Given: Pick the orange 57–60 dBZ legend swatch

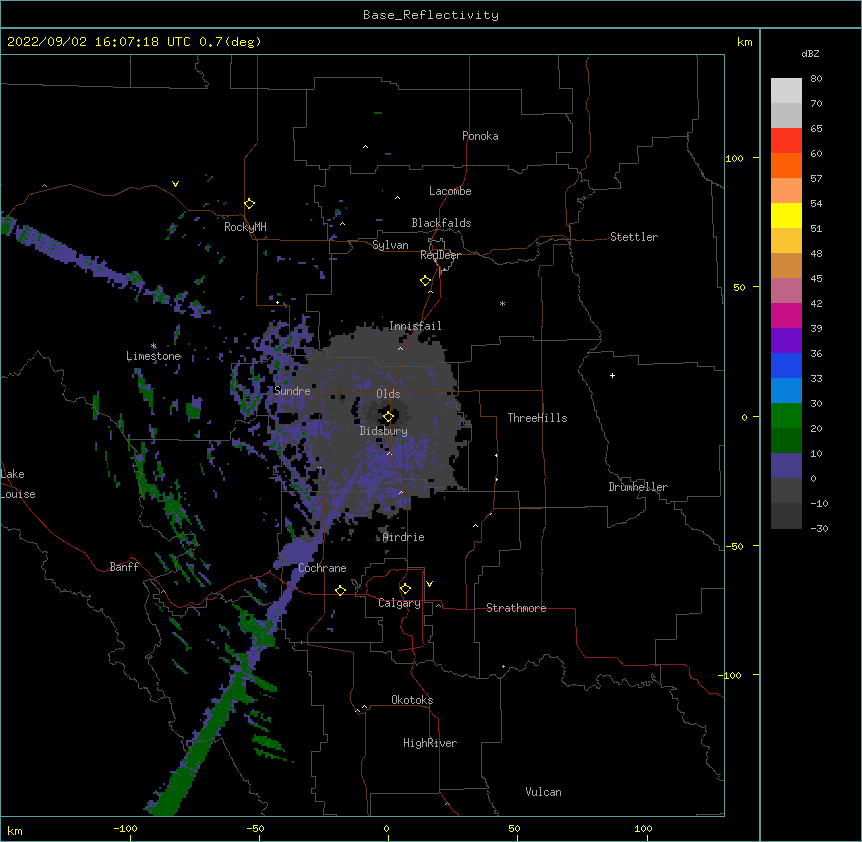Looking at the screenshot, I should [786, 166].
